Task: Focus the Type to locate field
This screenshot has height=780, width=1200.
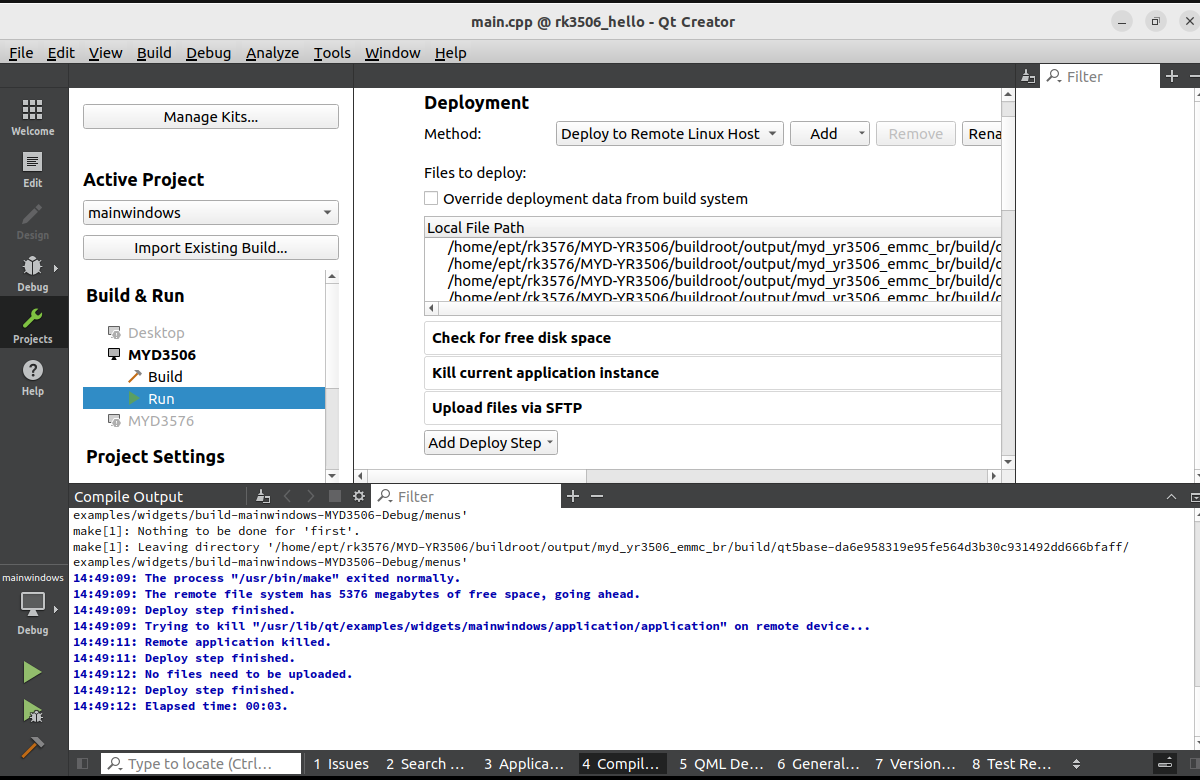Action: tap(201, 764)
